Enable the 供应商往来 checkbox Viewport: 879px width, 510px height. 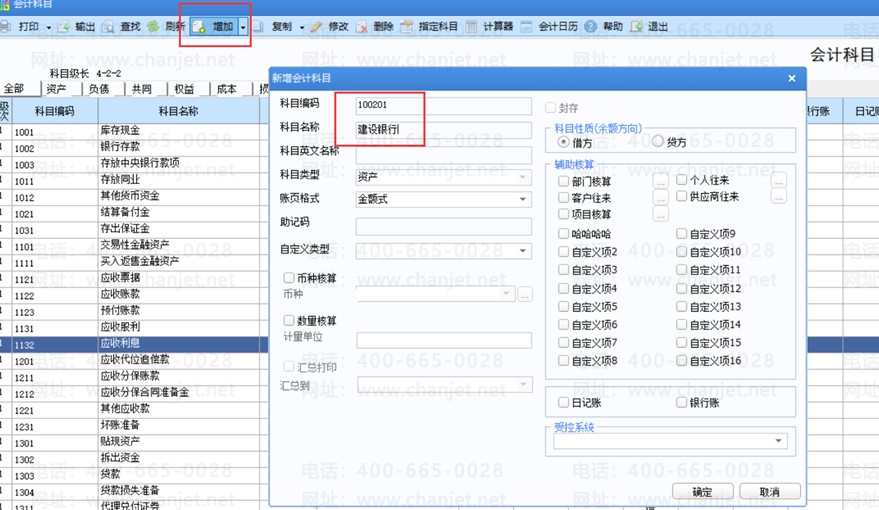682,196
